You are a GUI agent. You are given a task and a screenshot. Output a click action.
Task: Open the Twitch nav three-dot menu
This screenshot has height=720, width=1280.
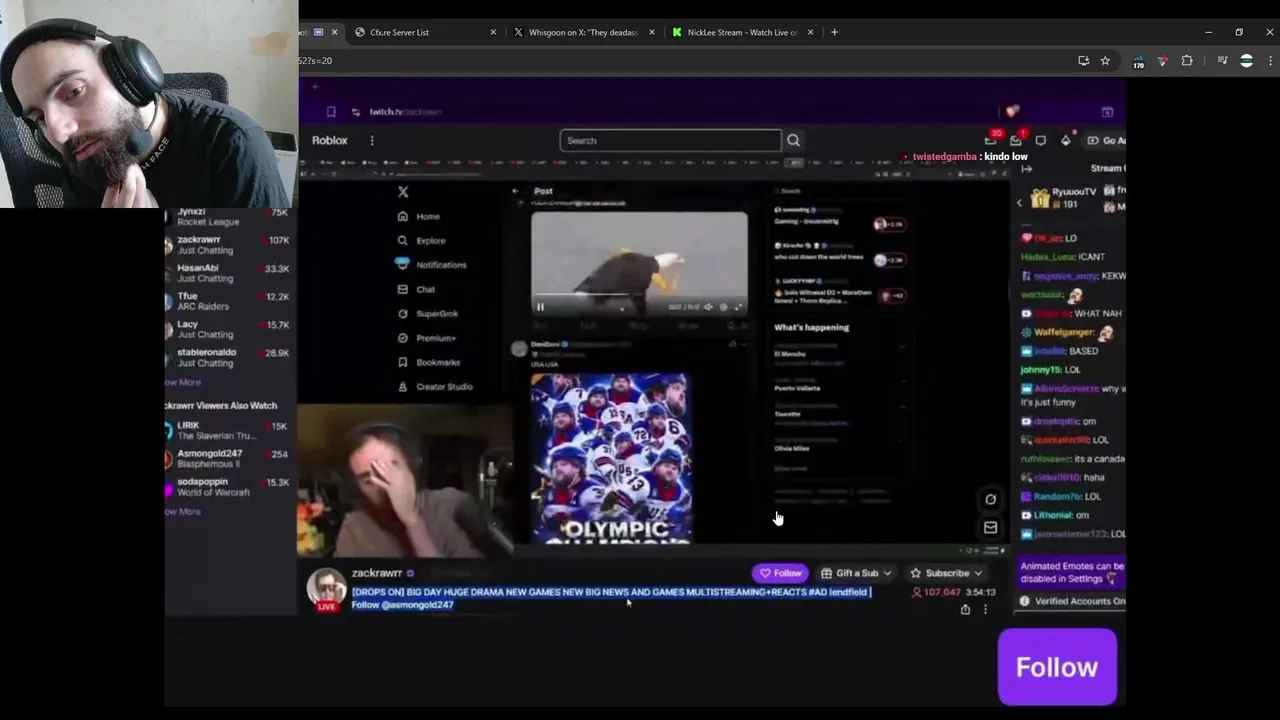[372, 141]
